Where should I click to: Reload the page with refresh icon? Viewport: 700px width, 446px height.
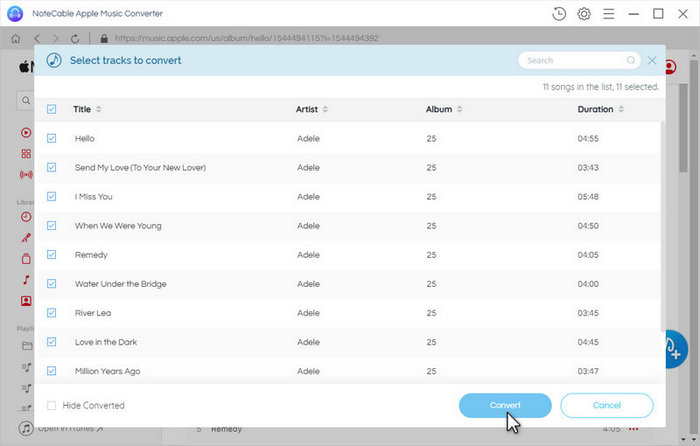(75, 39)
